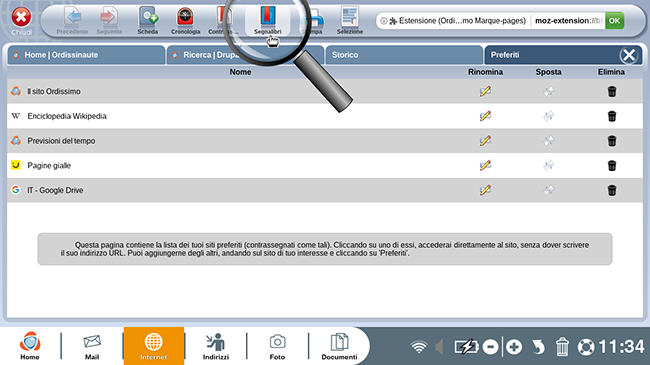Click the speaker volume icon
Screen dimensions: 650x365
pos(439,347)
